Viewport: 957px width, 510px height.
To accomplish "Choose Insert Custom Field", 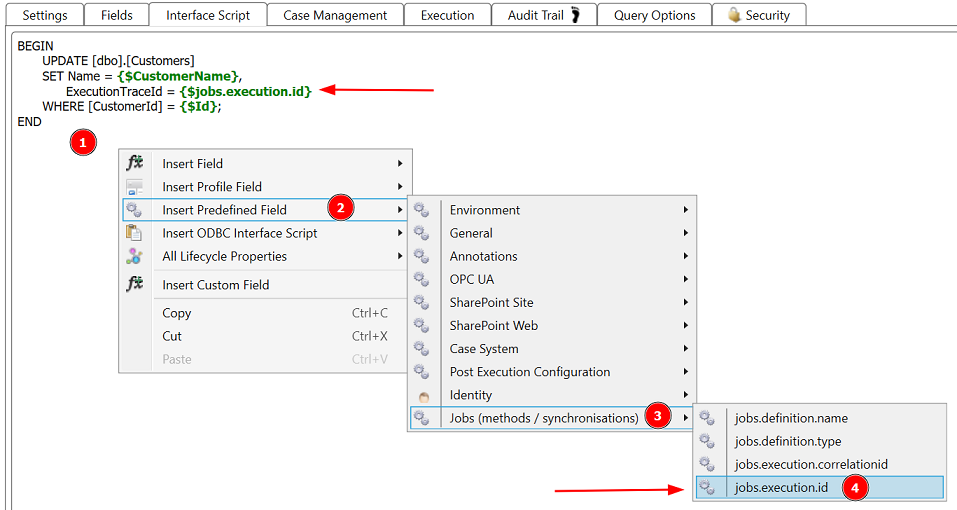I will [265, 285].
